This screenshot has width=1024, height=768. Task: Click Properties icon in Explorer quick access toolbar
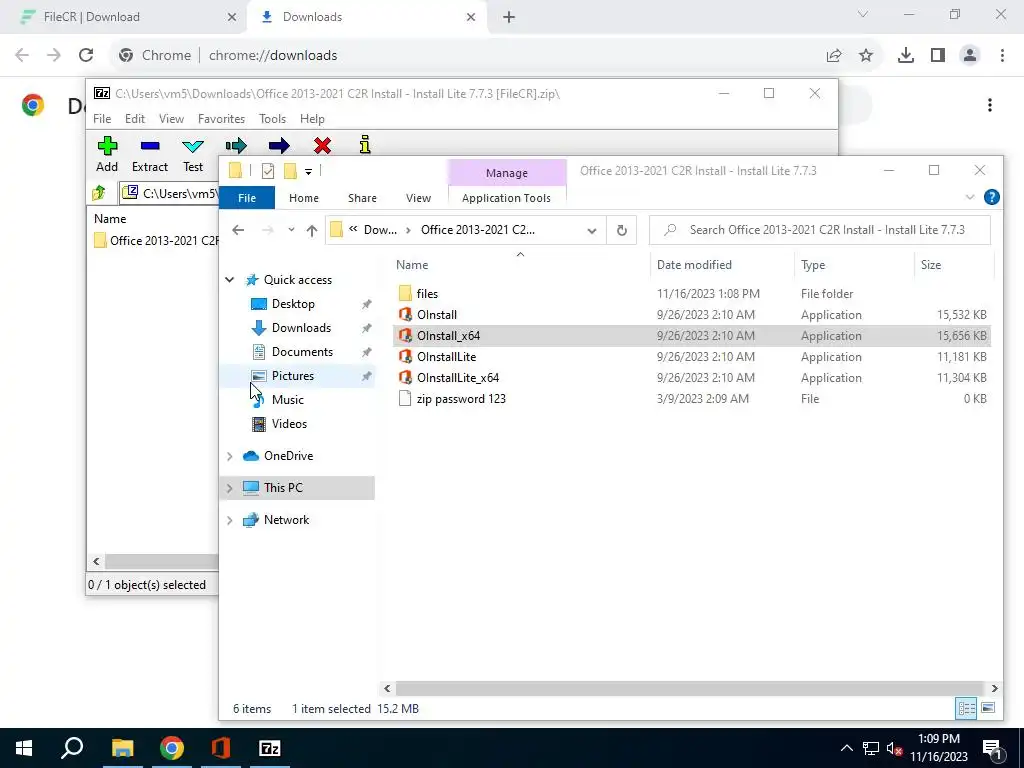click(268, 171)
